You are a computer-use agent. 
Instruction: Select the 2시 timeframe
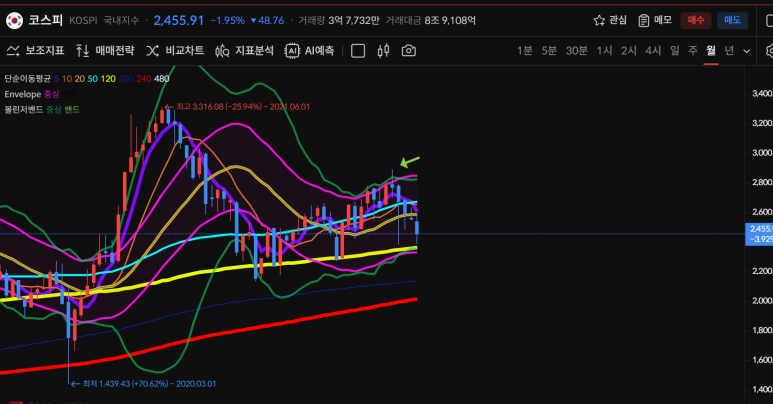click(629, 50)
